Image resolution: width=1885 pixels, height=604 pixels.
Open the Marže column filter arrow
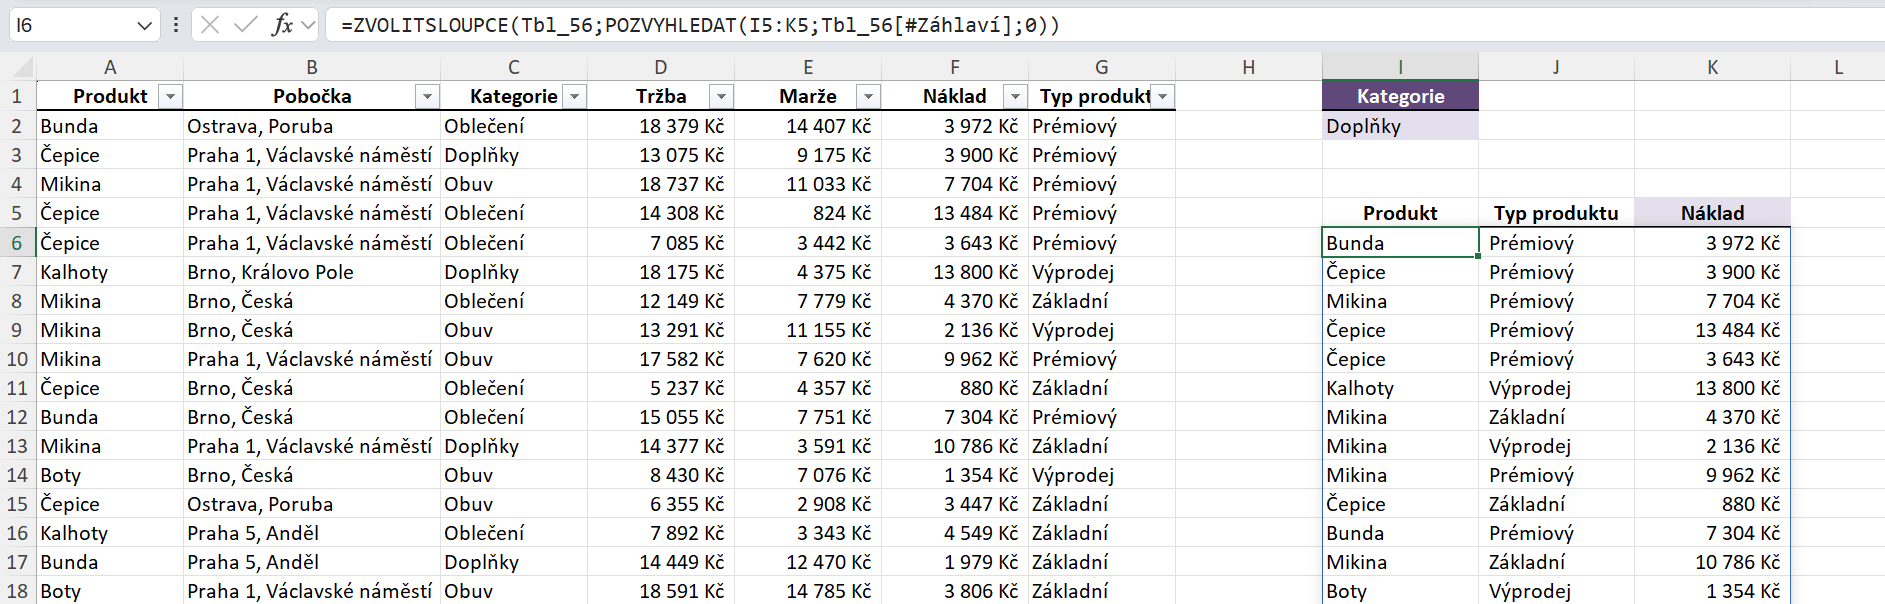coord(868,97)
